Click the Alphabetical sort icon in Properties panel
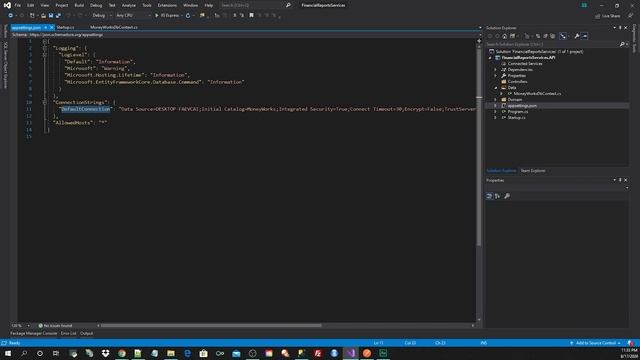The image size is (640, 360). [497, 196]
